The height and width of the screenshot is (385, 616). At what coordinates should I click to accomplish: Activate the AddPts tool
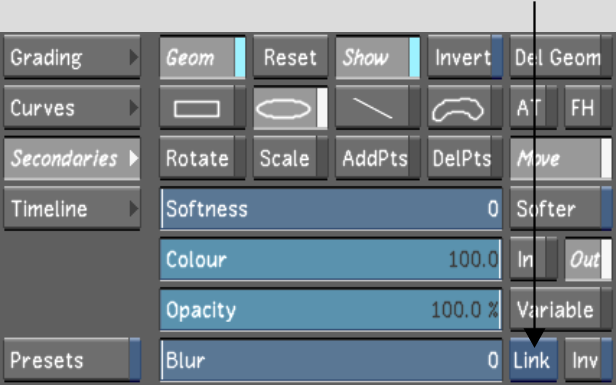coord(378,158)
